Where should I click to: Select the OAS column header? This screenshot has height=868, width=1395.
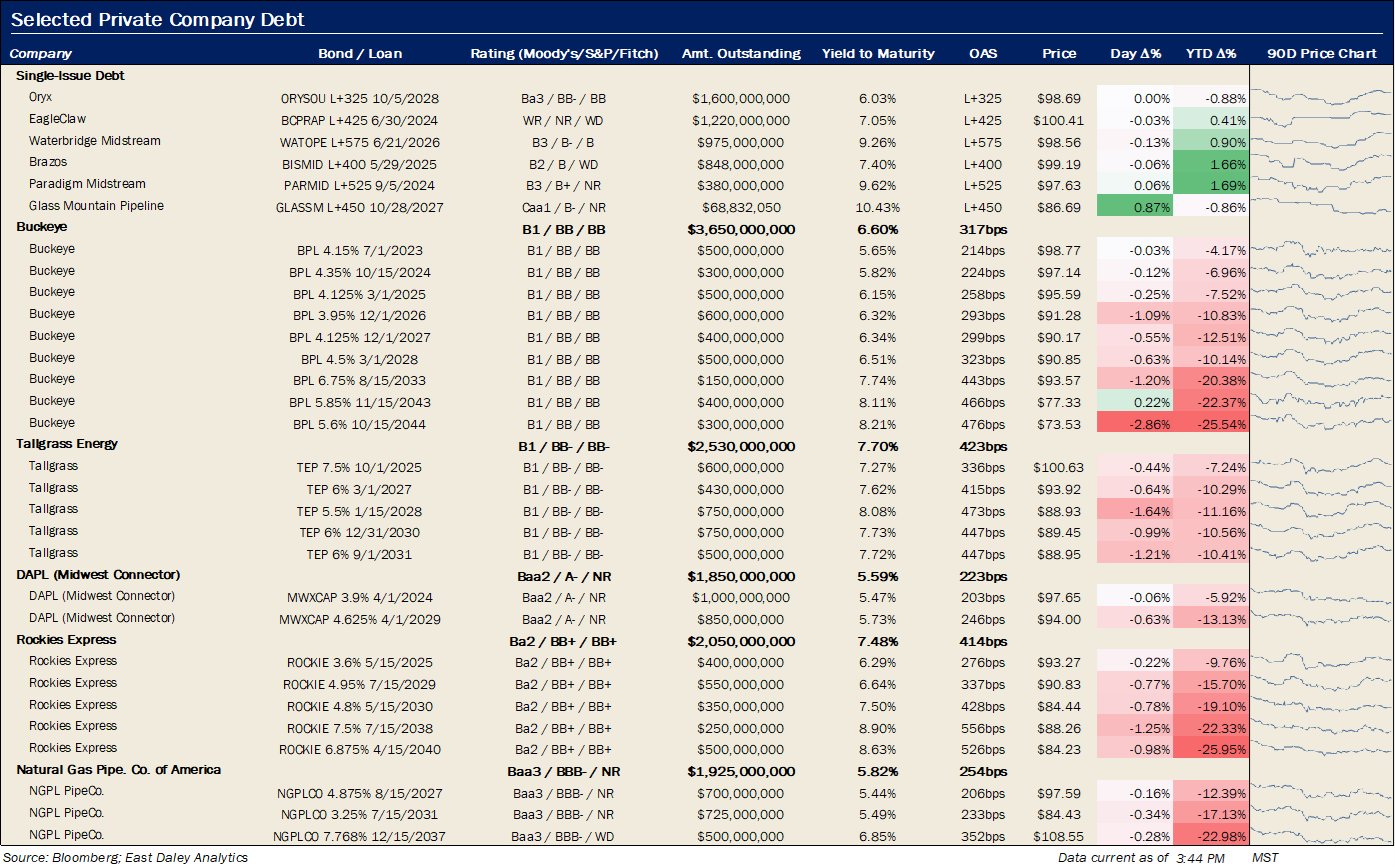point(984,54)
